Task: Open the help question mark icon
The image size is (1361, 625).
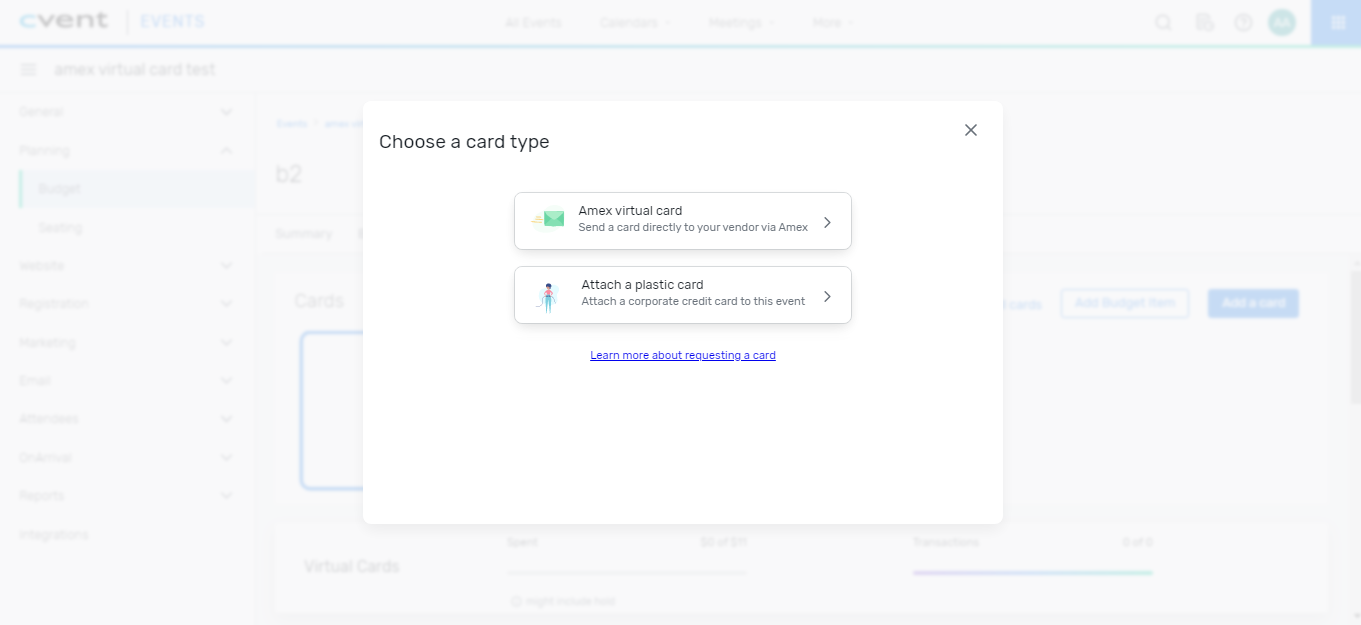Action: coord(1243,21)
